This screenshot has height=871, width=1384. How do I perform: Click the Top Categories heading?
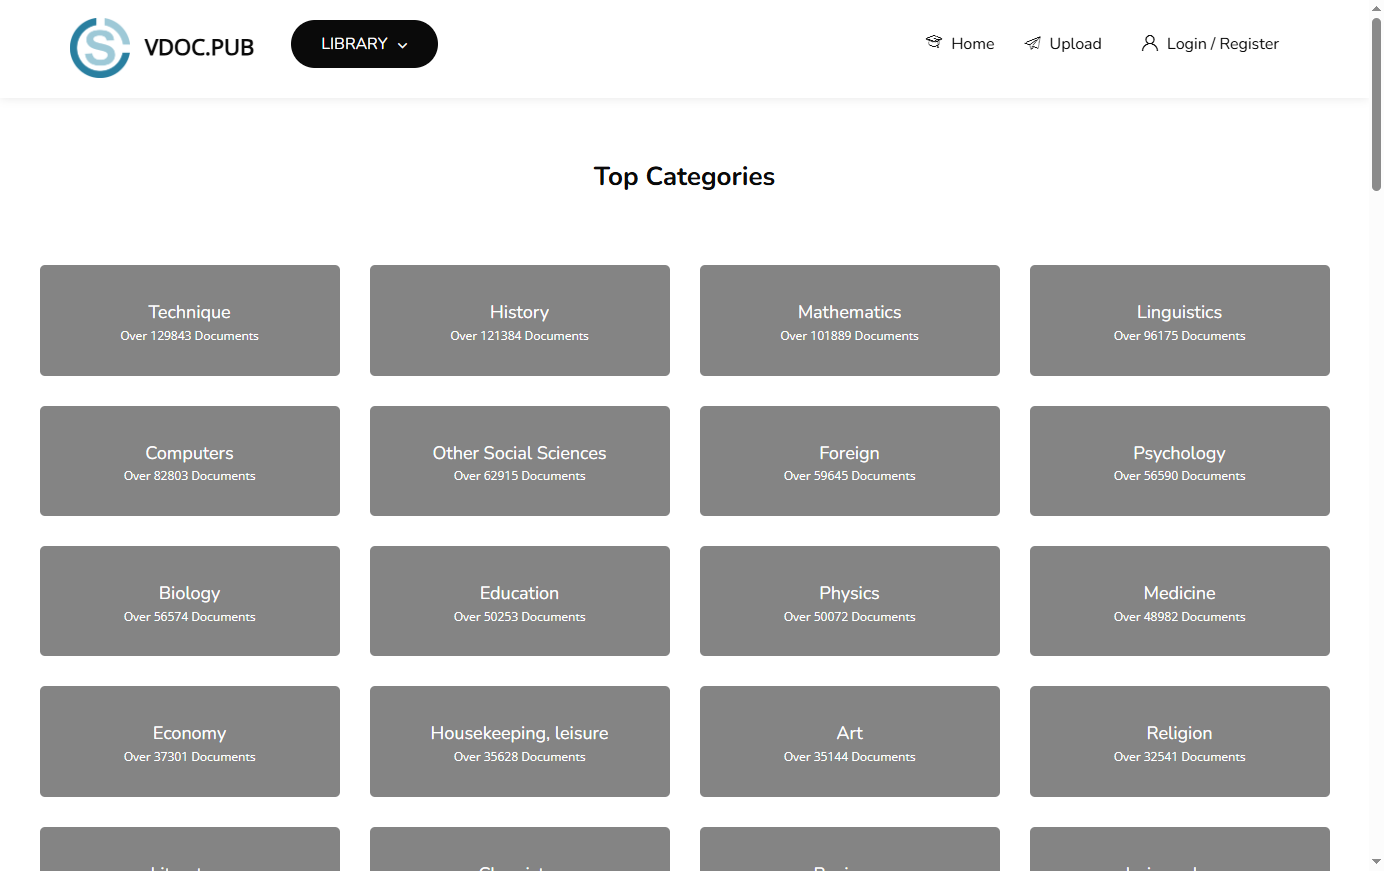(684, 176)
